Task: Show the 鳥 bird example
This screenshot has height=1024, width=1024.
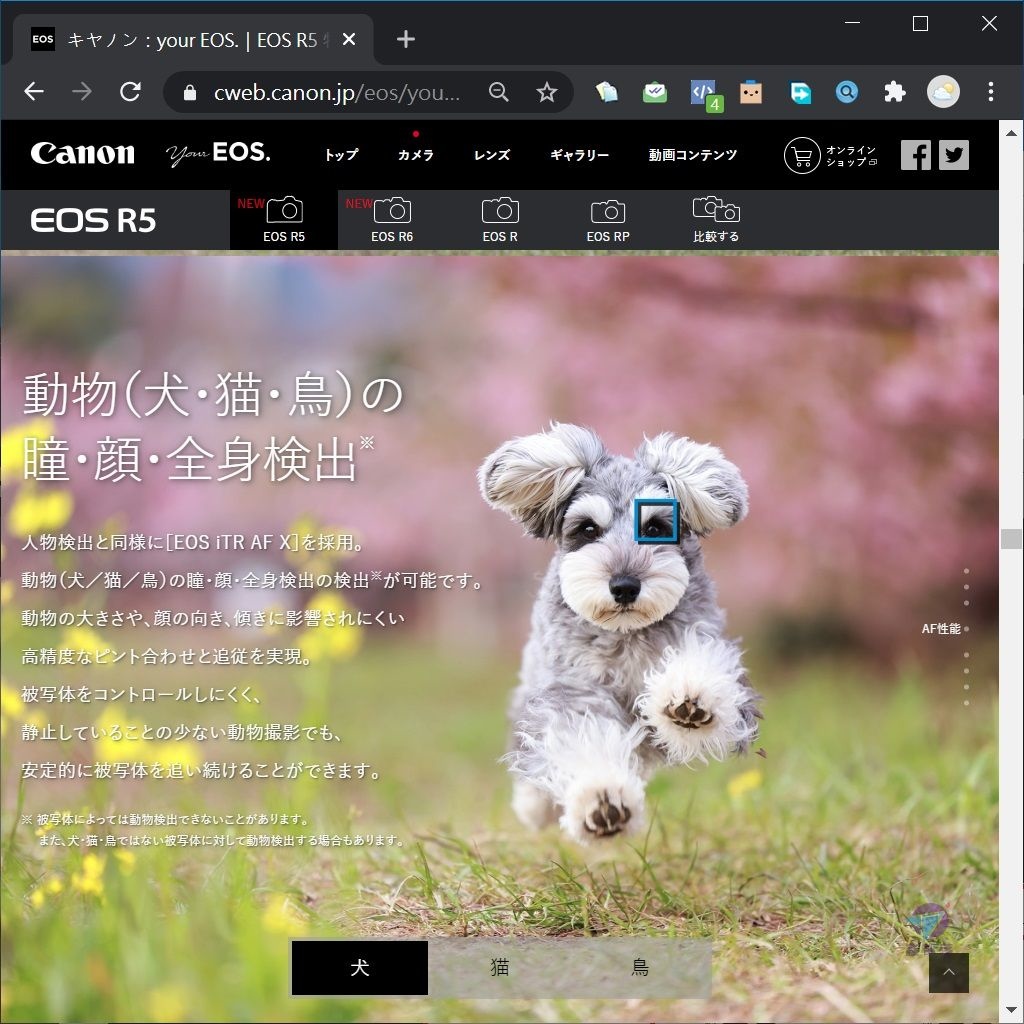Action: (x=640, y=968)
